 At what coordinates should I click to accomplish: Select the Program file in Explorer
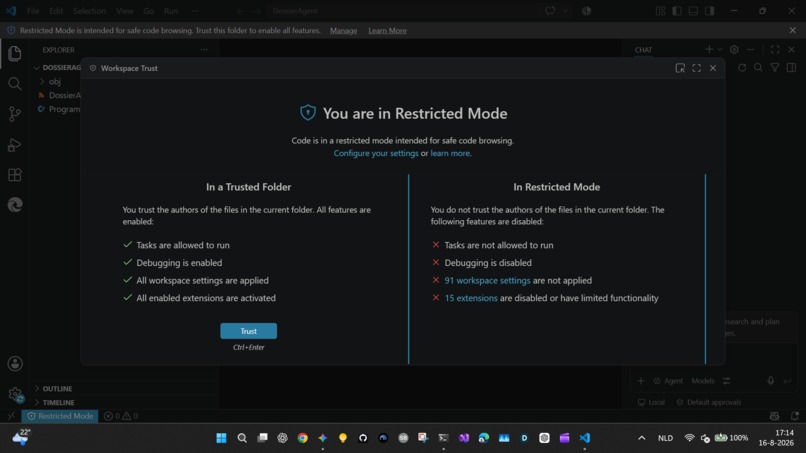[x=60, y=109]
